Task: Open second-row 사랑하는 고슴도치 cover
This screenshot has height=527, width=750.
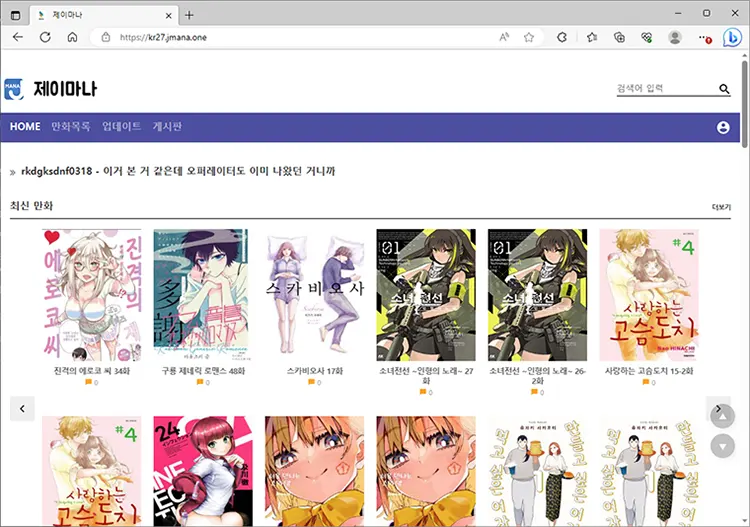Action: (x=92, y=471)
